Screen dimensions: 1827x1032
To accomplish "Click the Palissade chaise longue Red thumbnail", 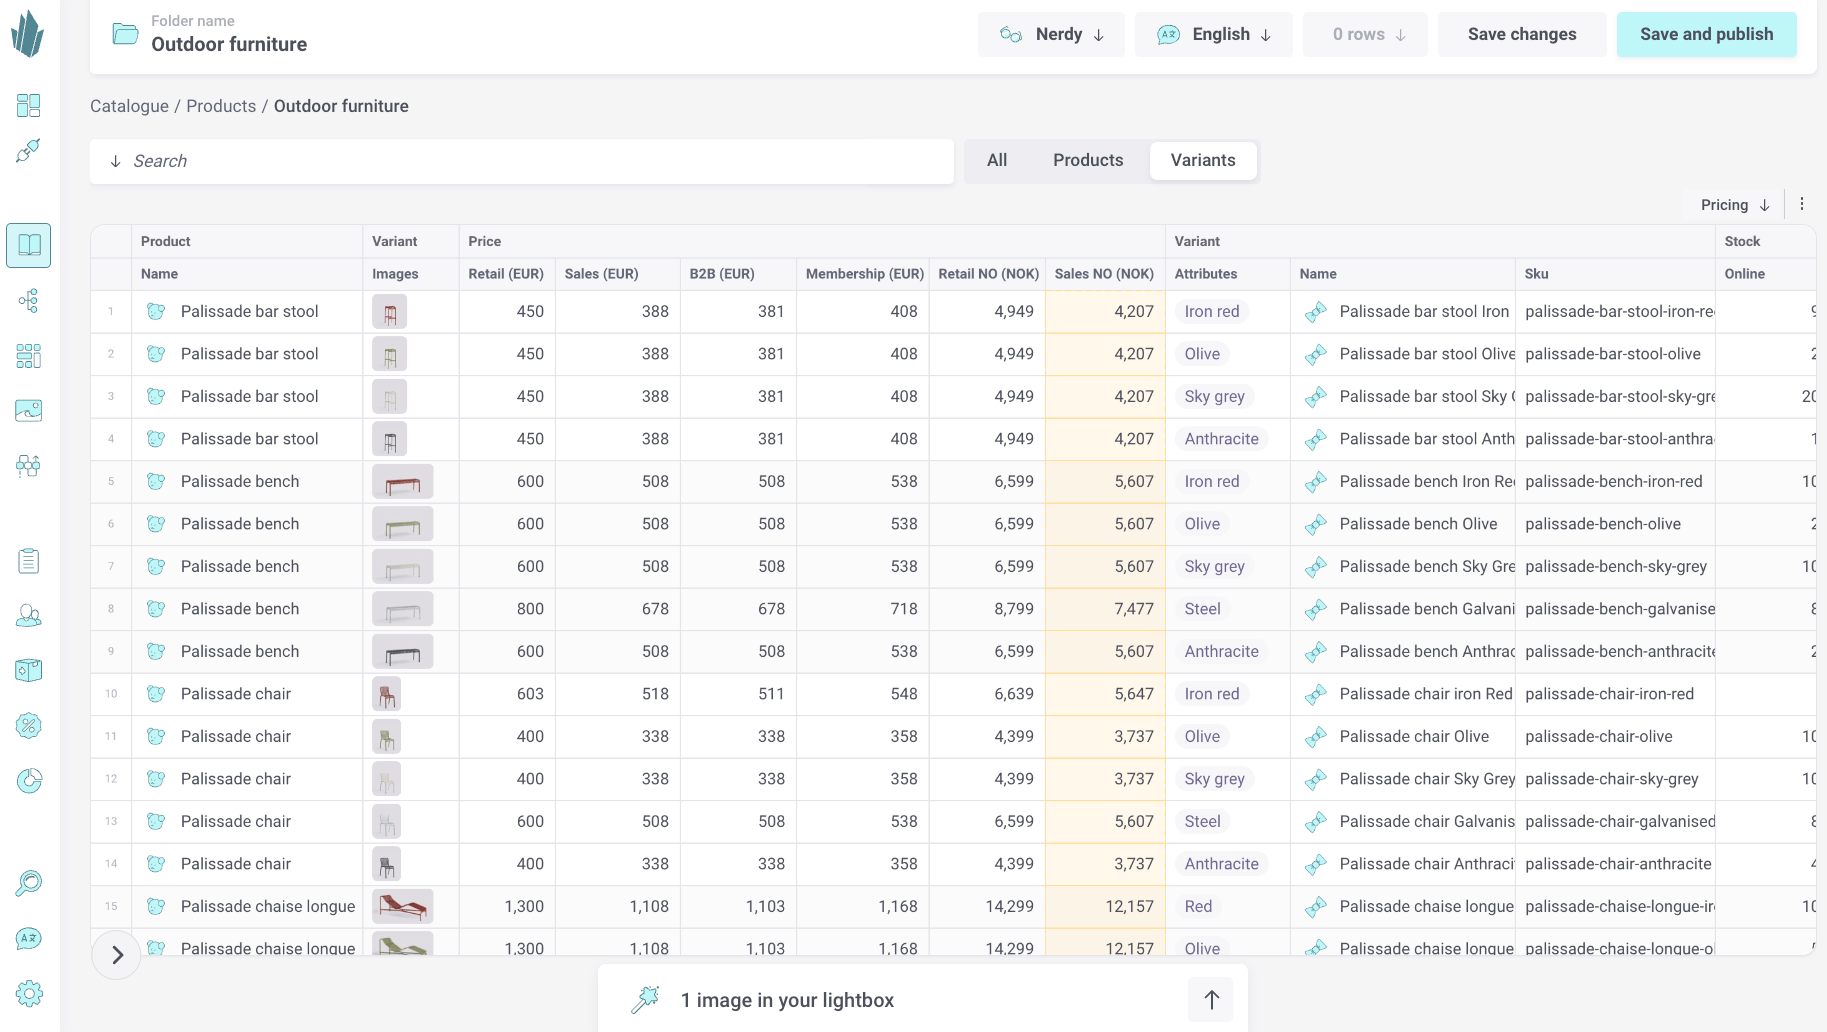I will [x=402, y=907].
